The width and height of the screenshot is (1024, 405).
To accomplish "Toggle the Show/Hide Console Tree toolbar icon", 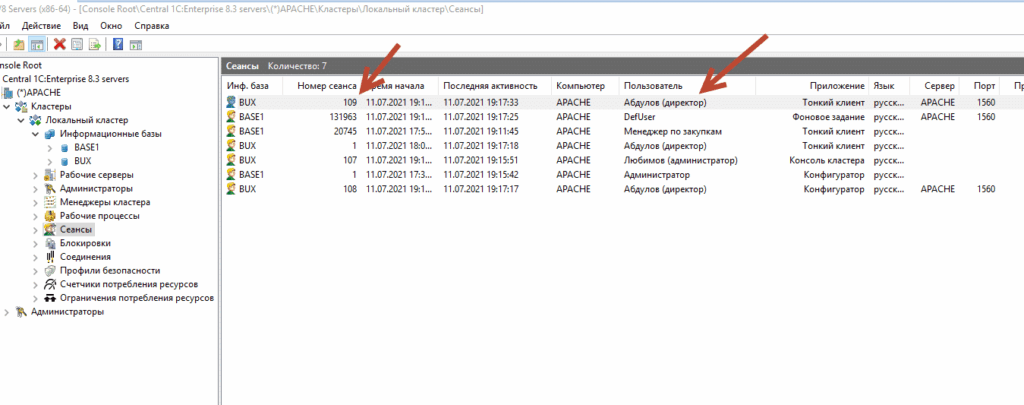I will 37,44.
